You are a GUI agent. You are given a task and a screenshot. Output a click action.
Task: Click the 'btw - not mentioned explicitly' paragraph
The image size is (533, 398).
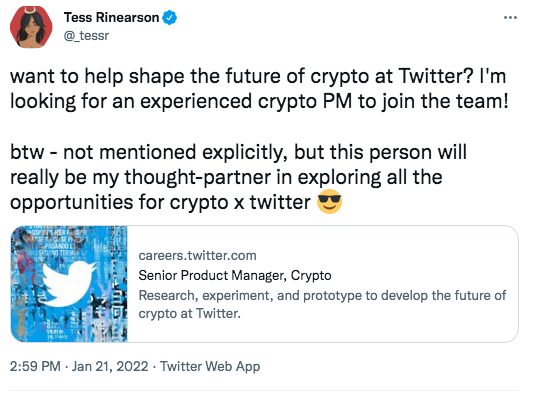[238, 177]
